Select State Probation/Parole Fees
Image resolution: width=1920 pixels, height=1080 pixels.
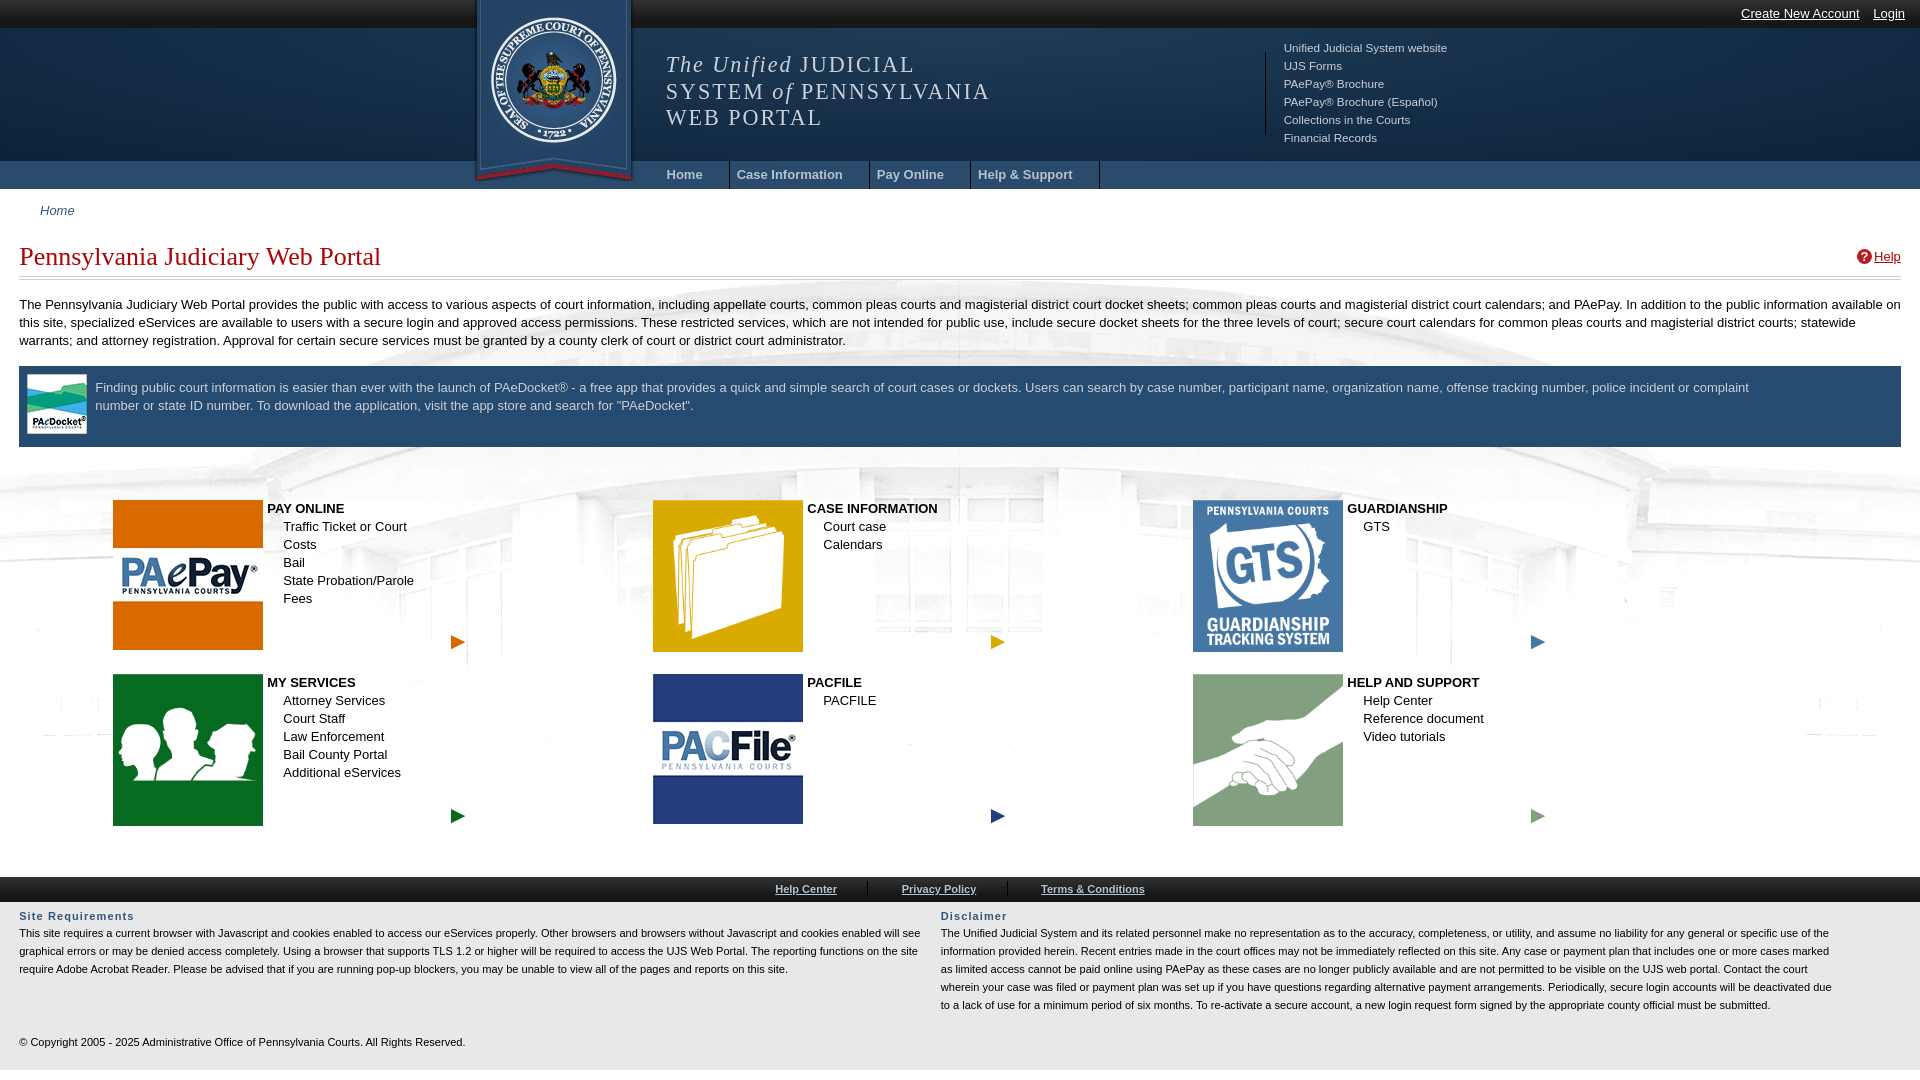348,590
